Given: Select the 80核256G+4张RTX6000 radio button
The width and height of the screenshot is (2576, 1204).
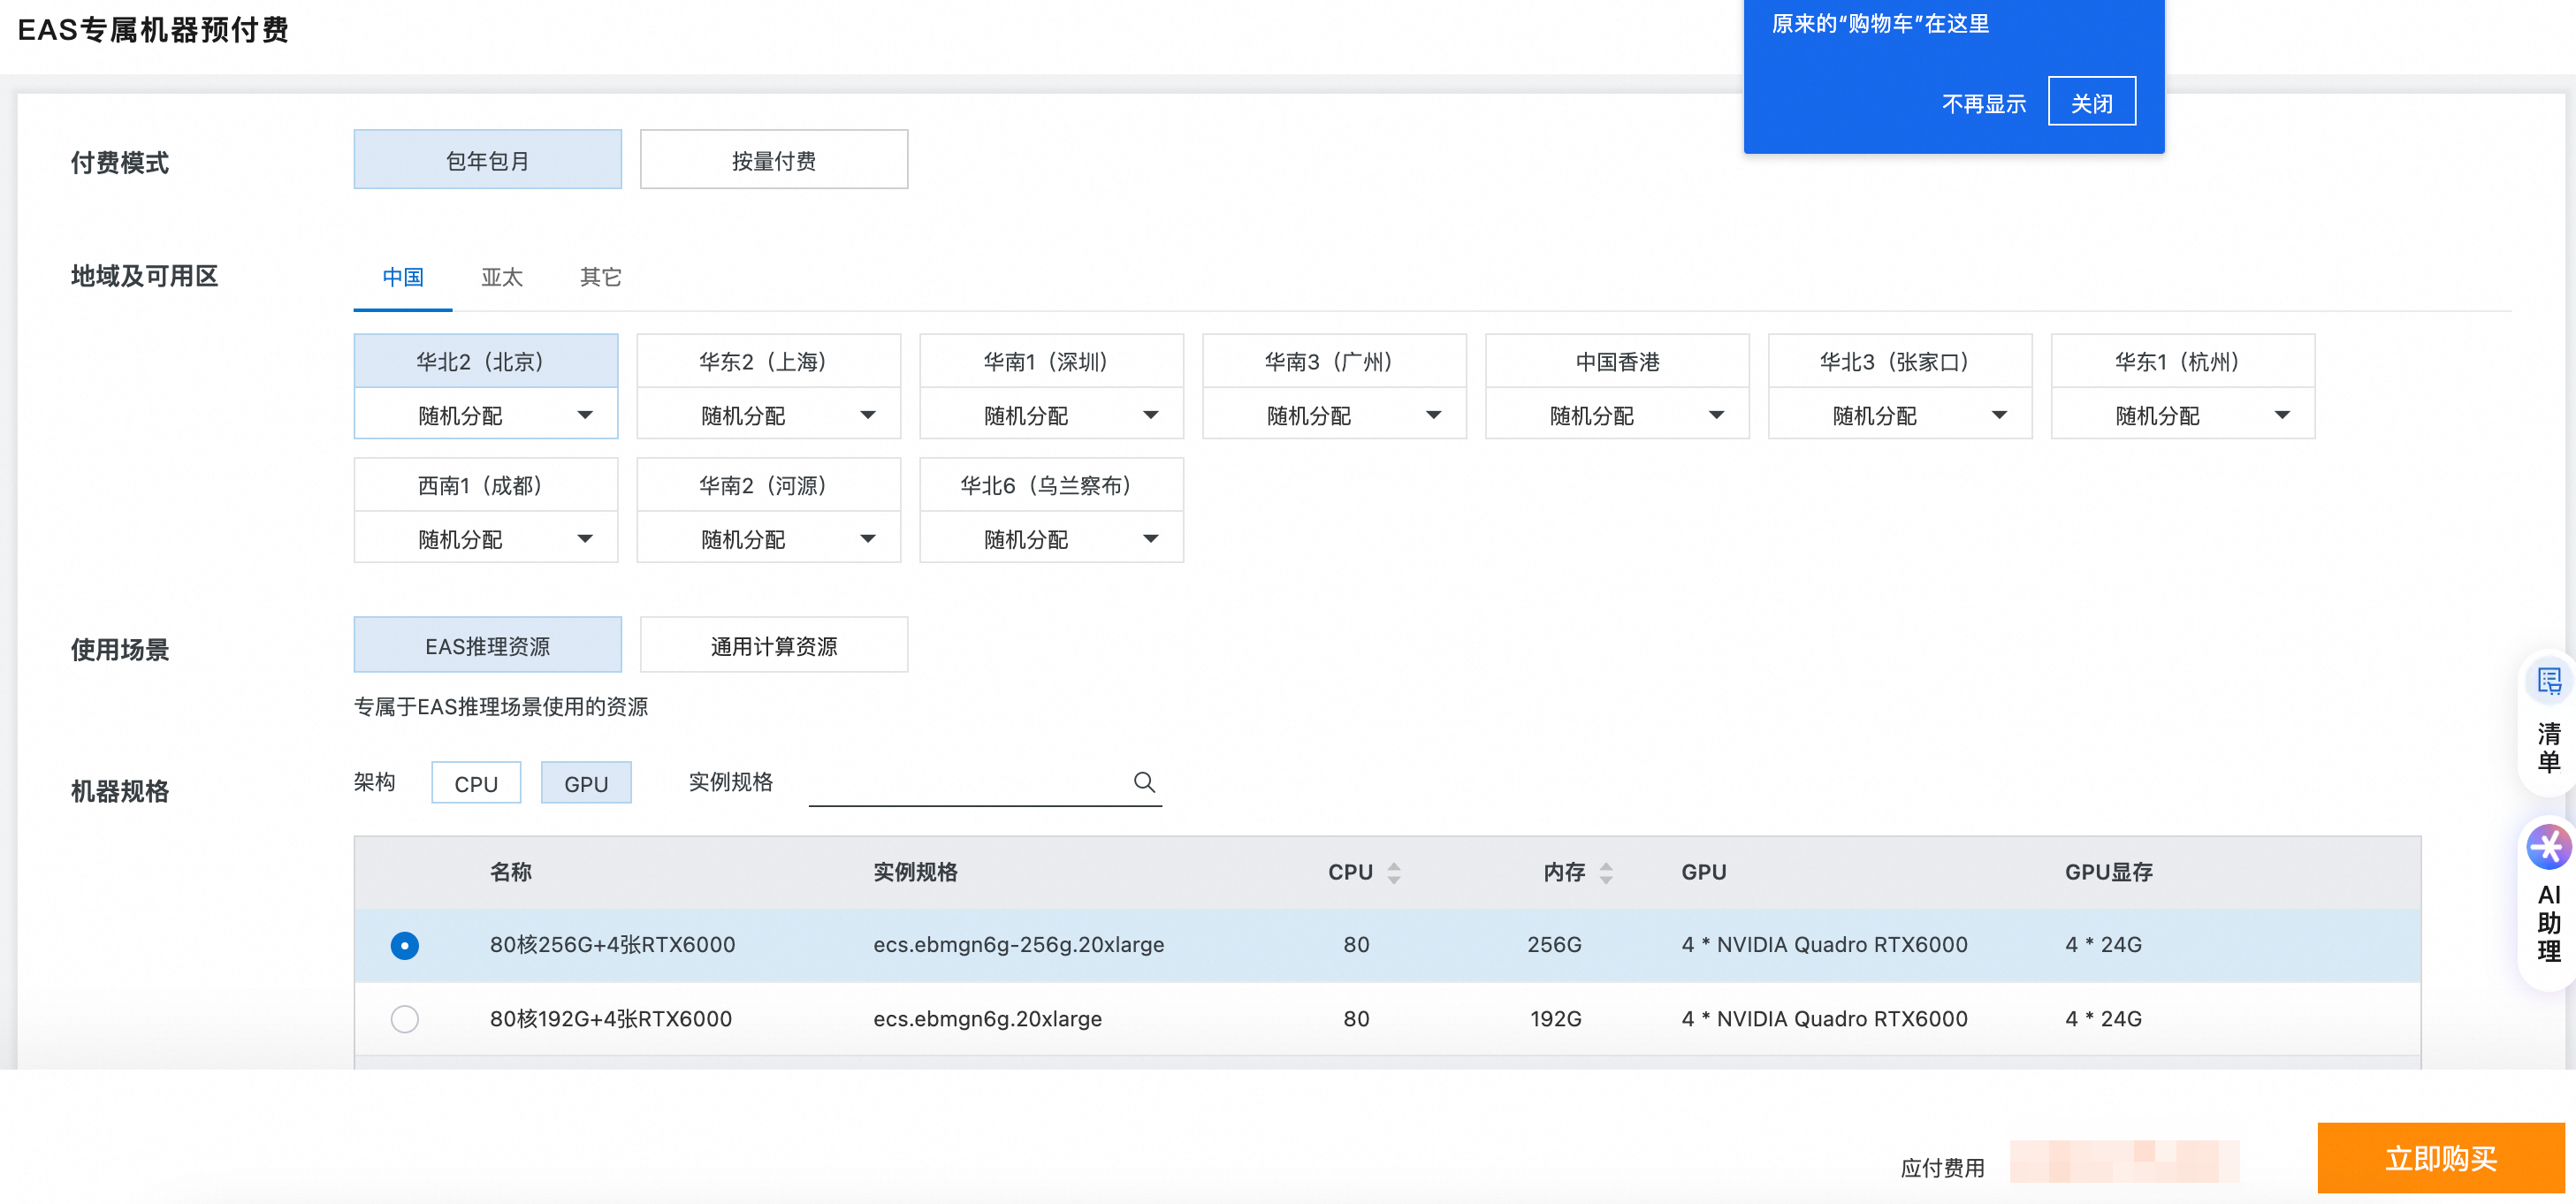Looking at the screenshot, I should [405, 945].
